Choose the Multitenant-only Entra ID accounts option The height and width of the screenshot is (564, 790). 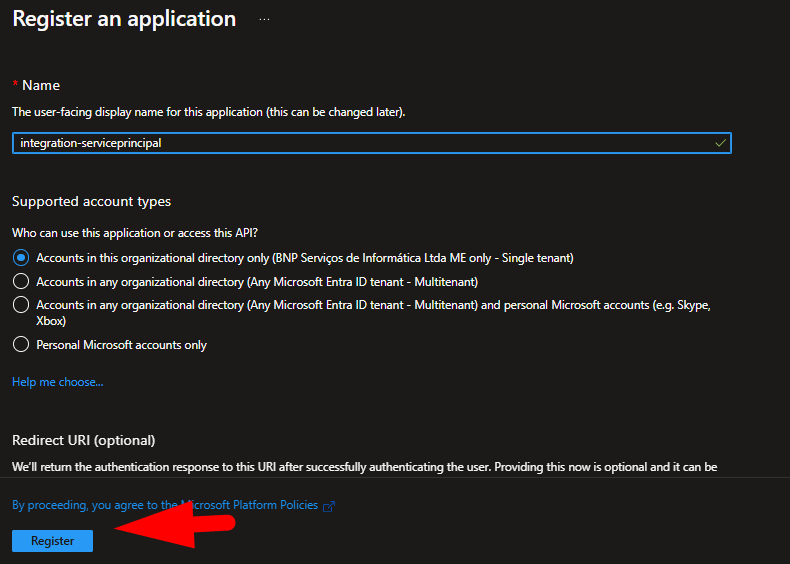(x=21, y=282)
